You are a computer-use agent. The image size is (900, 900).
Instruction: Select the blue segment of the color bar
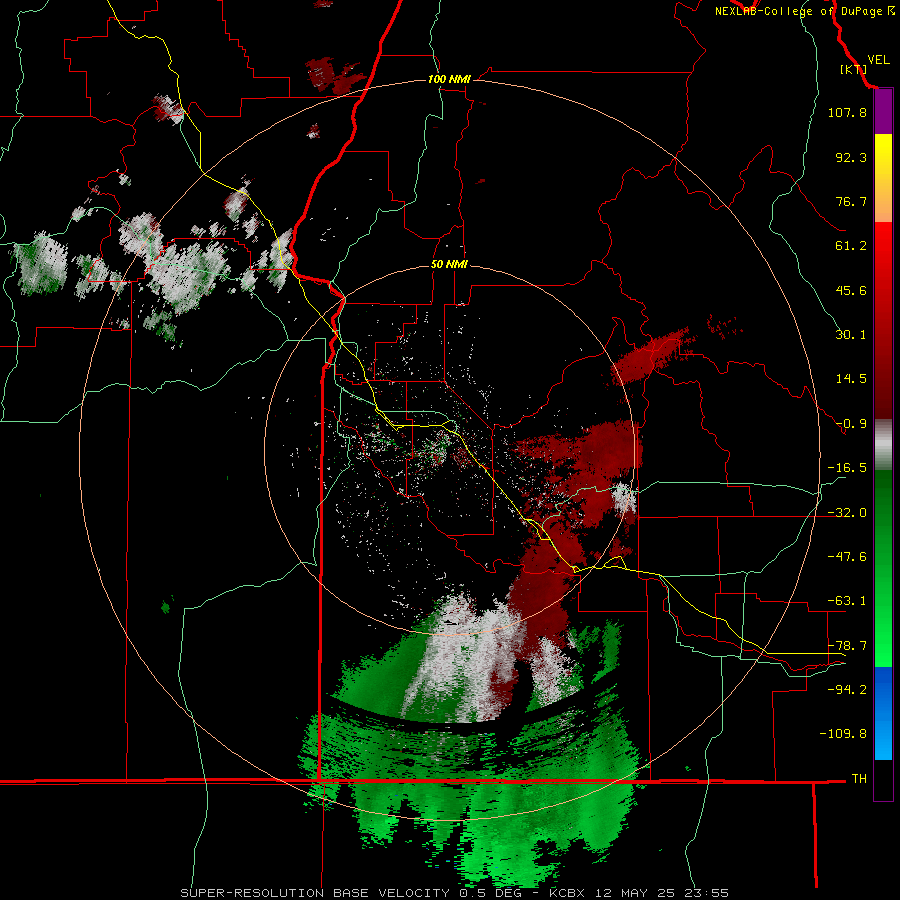coord(883,713)
